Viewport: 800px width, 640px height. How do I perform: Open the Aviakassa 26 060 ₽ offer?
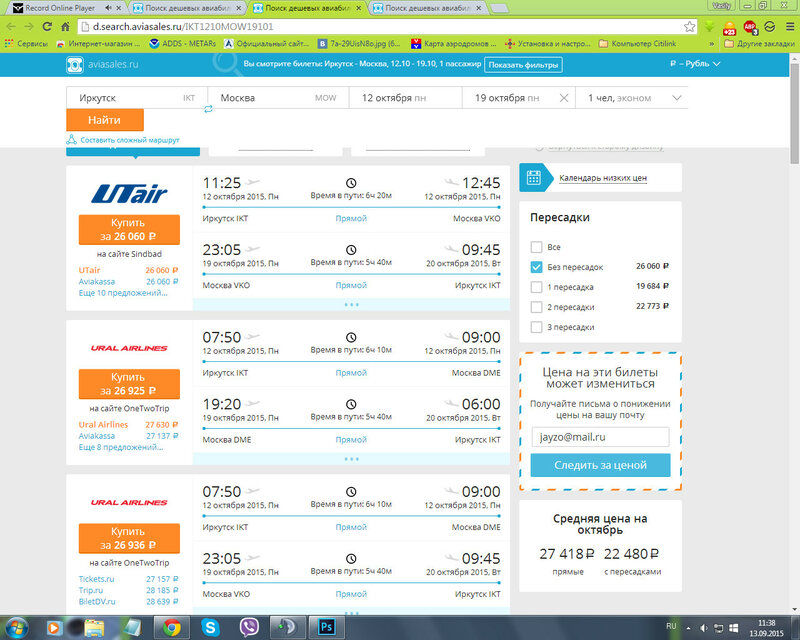pos(128,282)
